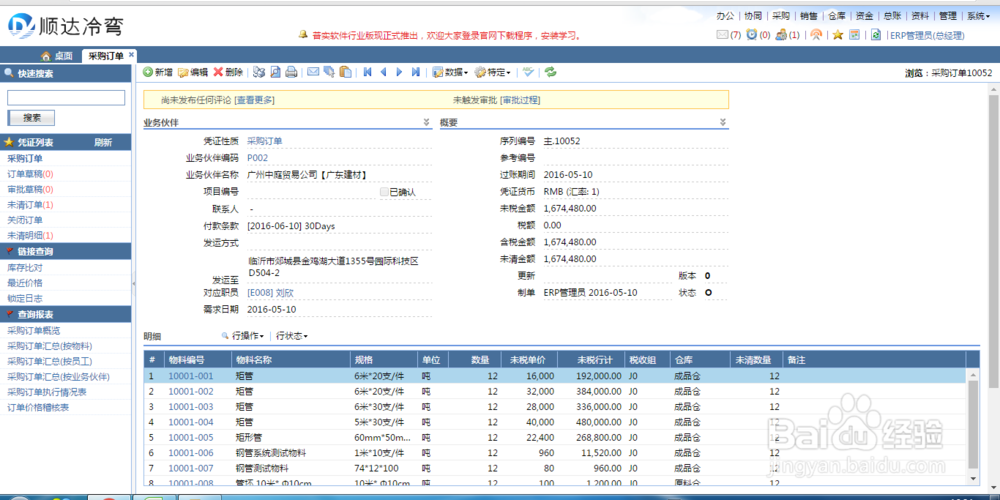
Task: Open 采购订单概览 report
Action: click(x=33, y=330)
